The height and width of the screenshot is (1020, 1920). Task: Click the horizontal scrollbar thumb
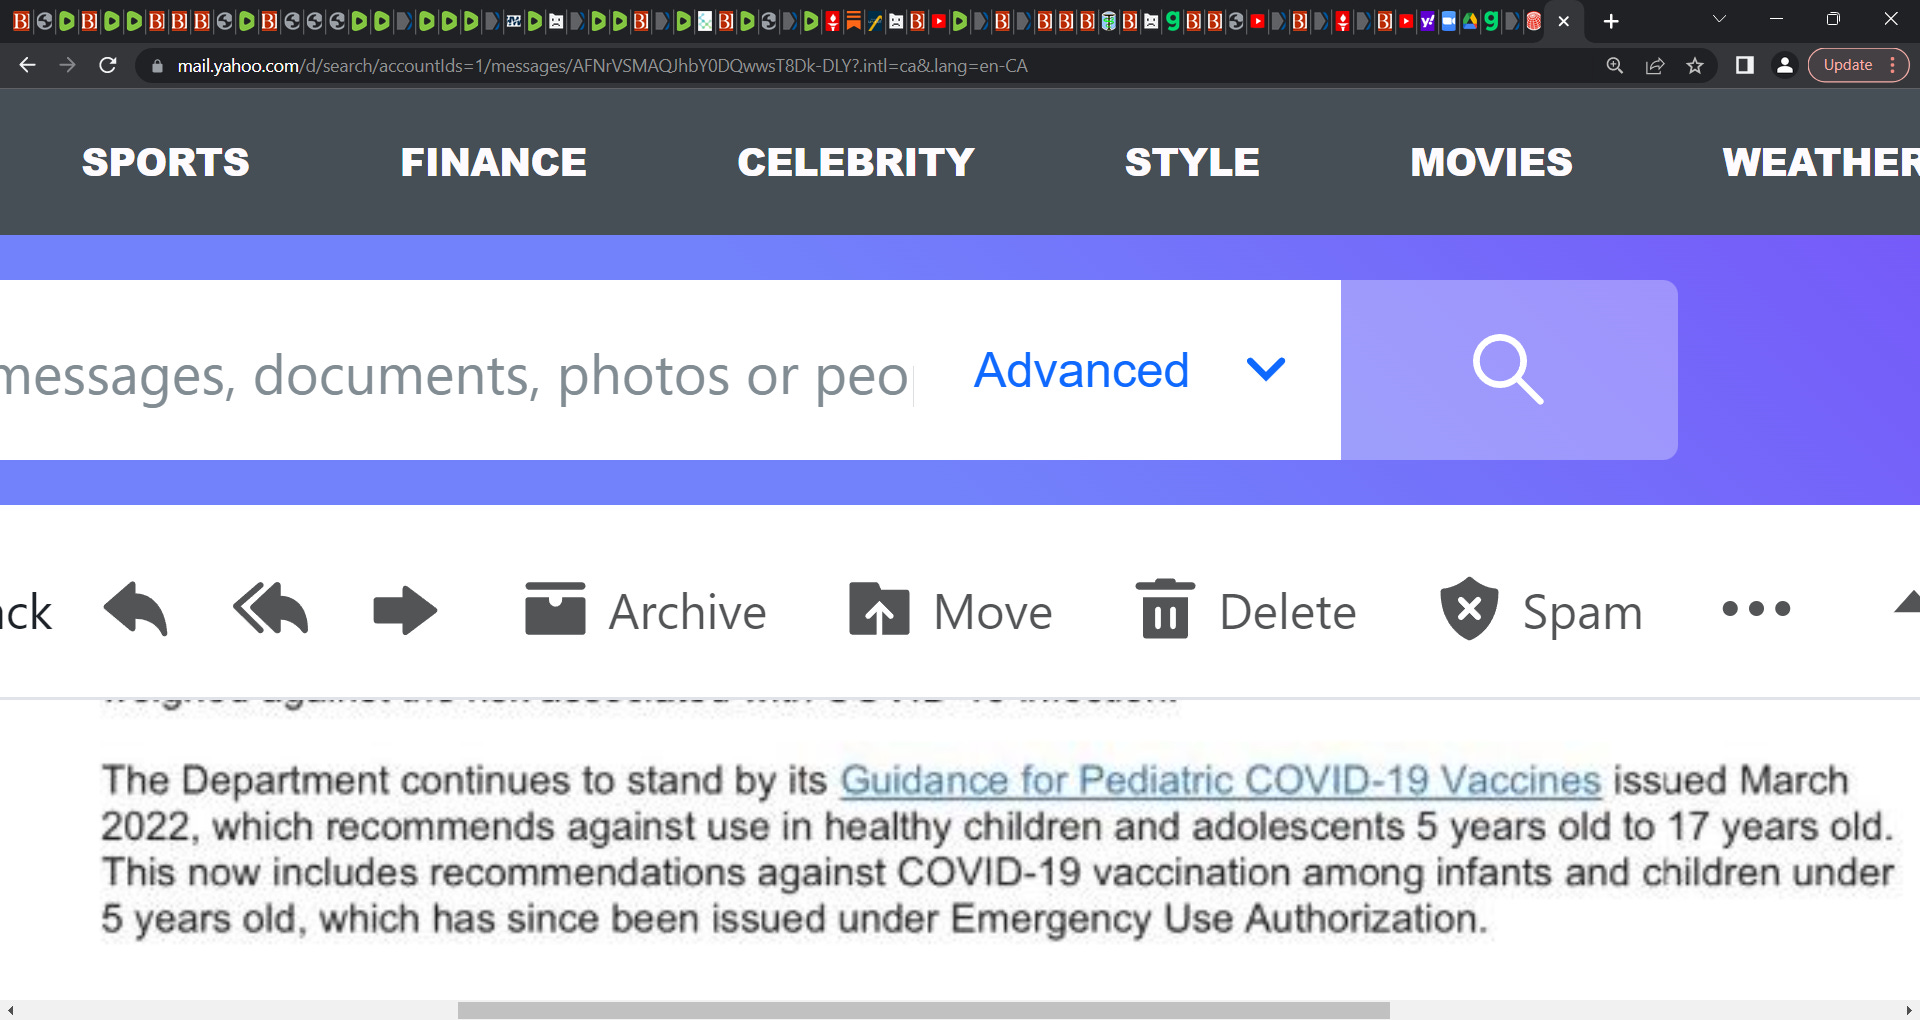924,1010
